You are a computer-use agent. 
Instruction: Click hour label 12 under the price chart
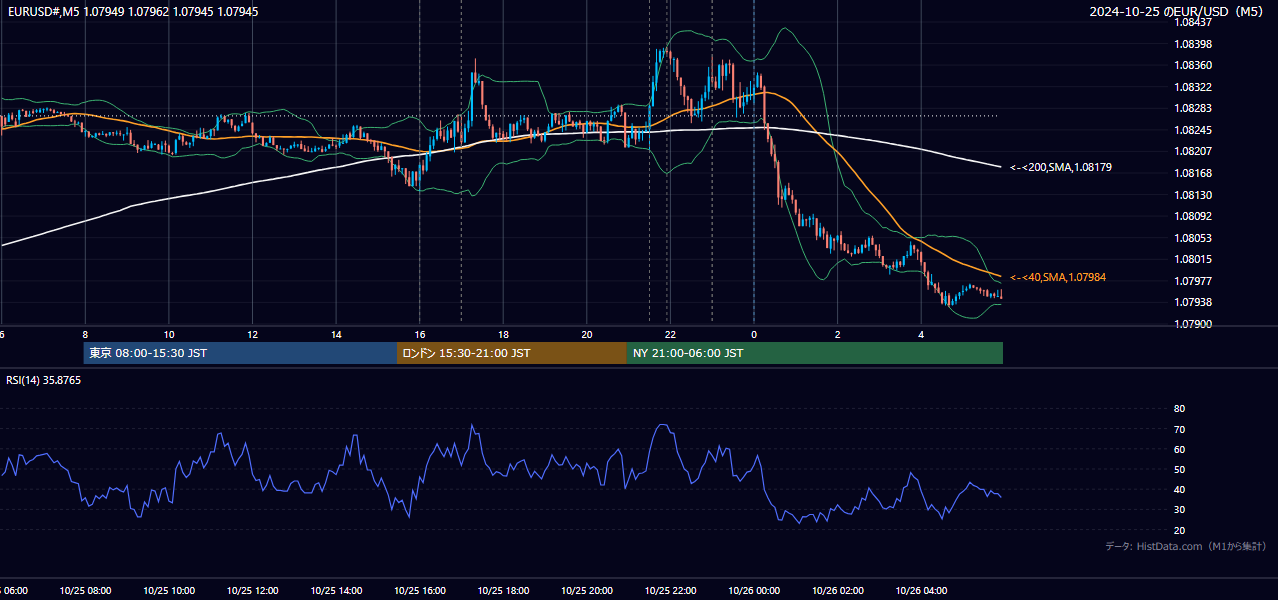click(253, 335)
